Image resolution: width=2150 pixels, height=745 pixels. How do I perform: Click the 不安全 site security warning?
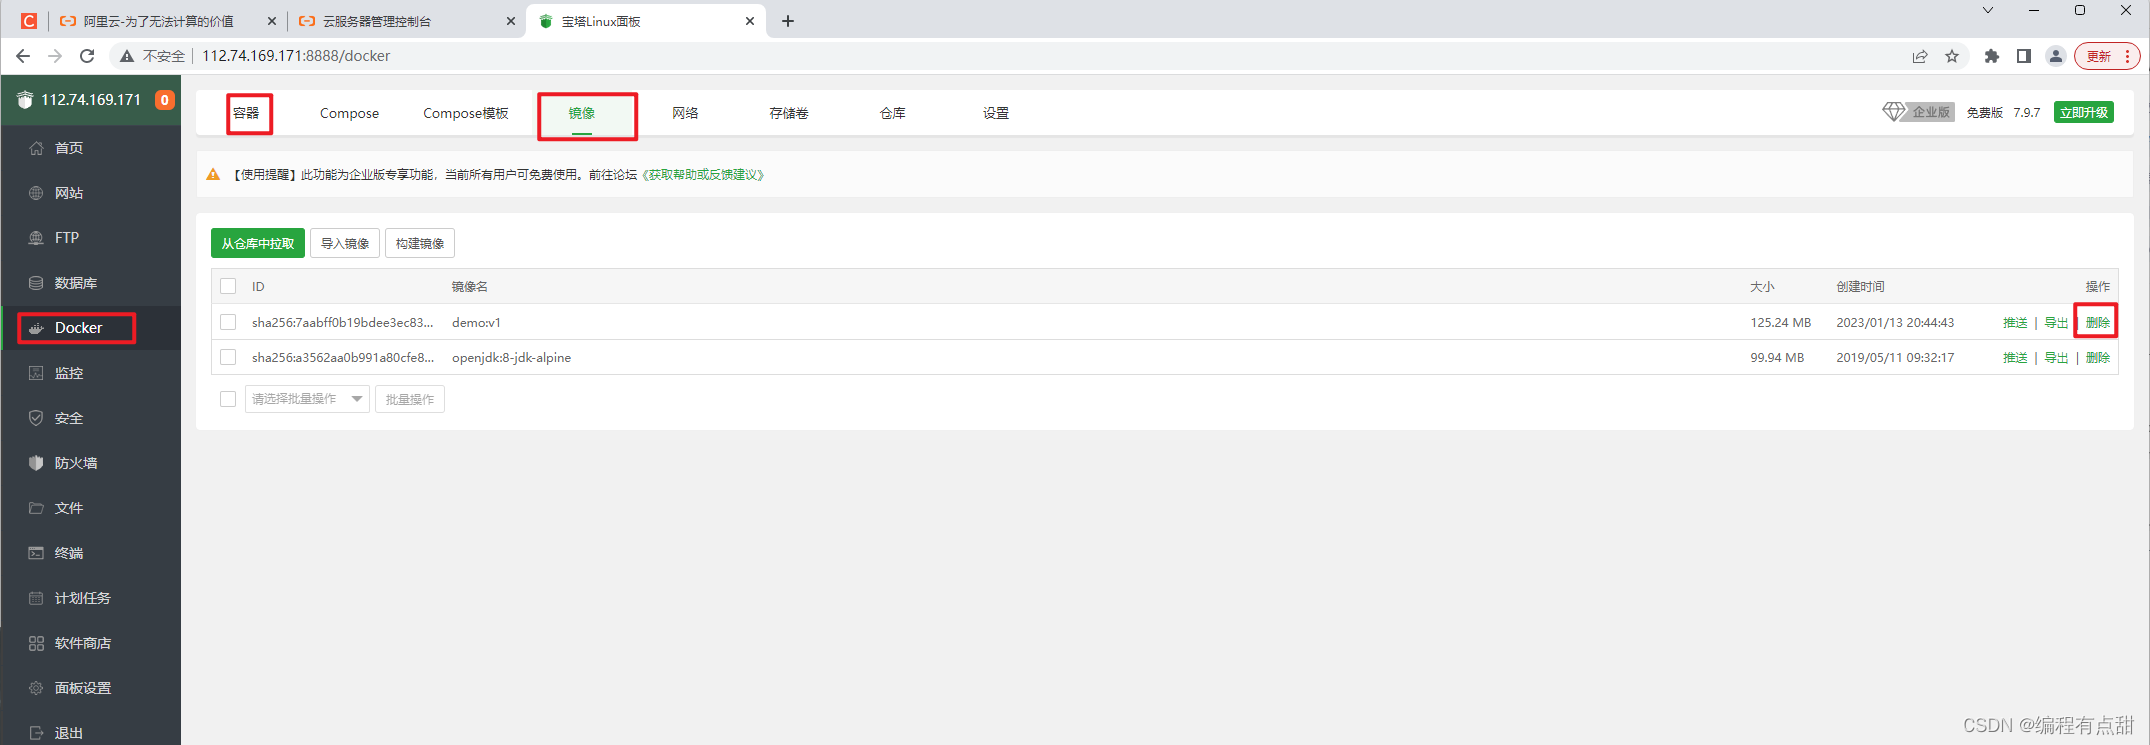[153, 56]
